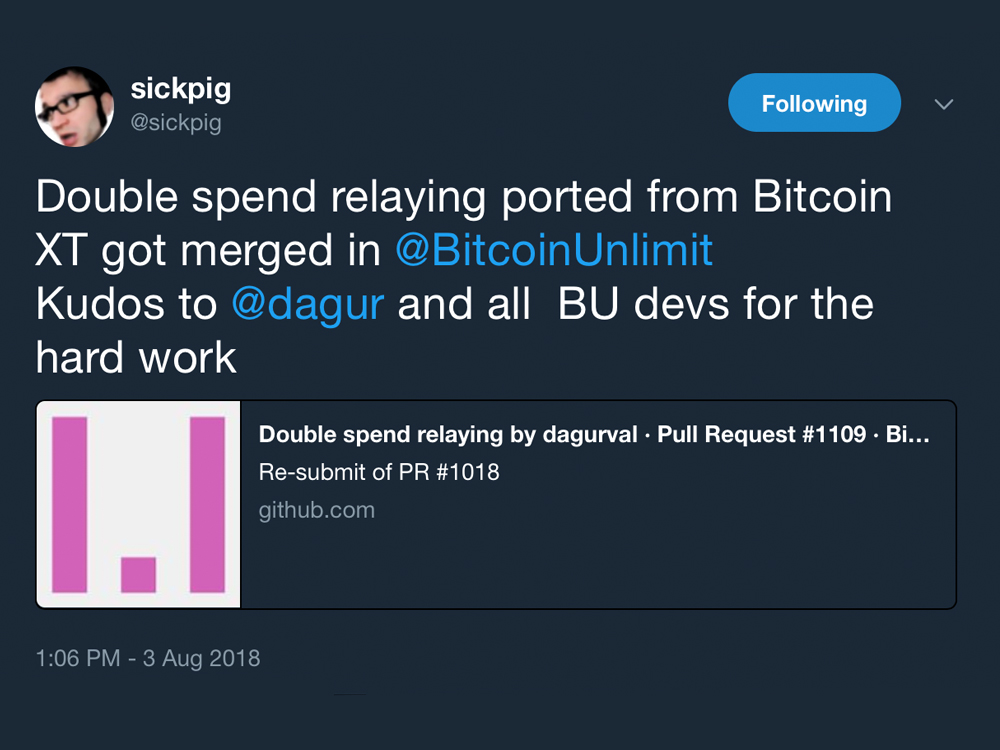Open the 'Double spend relaying by dagurval' card title

[x=448, y=435]
